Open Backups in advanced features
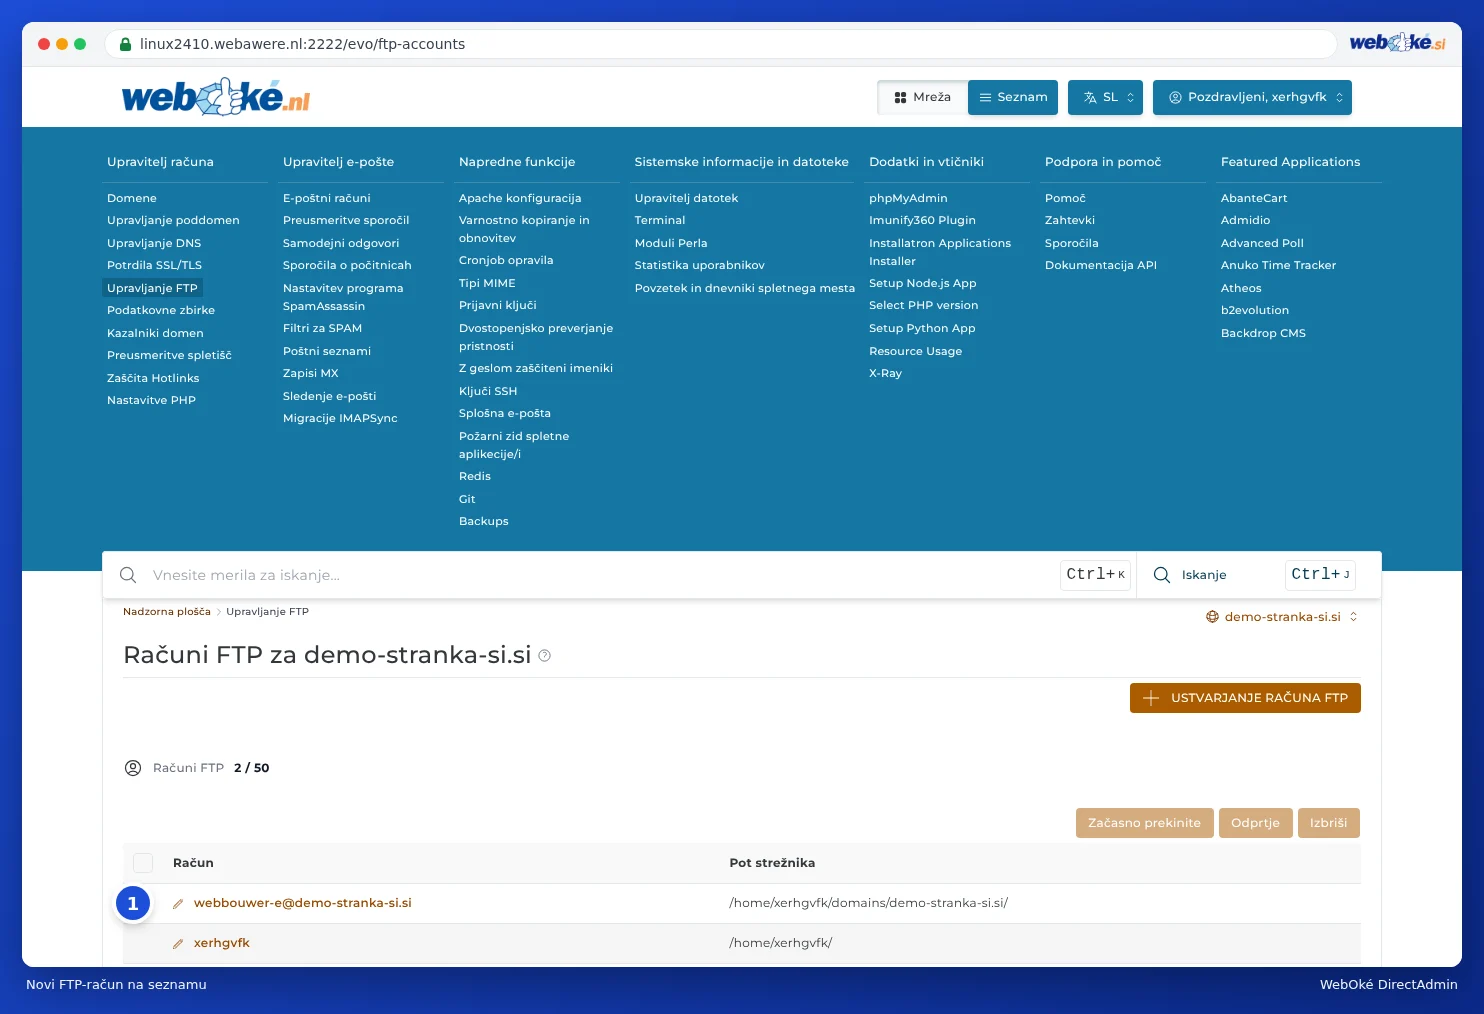Image resolution: width=1484 pixels, height=1014 pixels. tap(484, 521)
